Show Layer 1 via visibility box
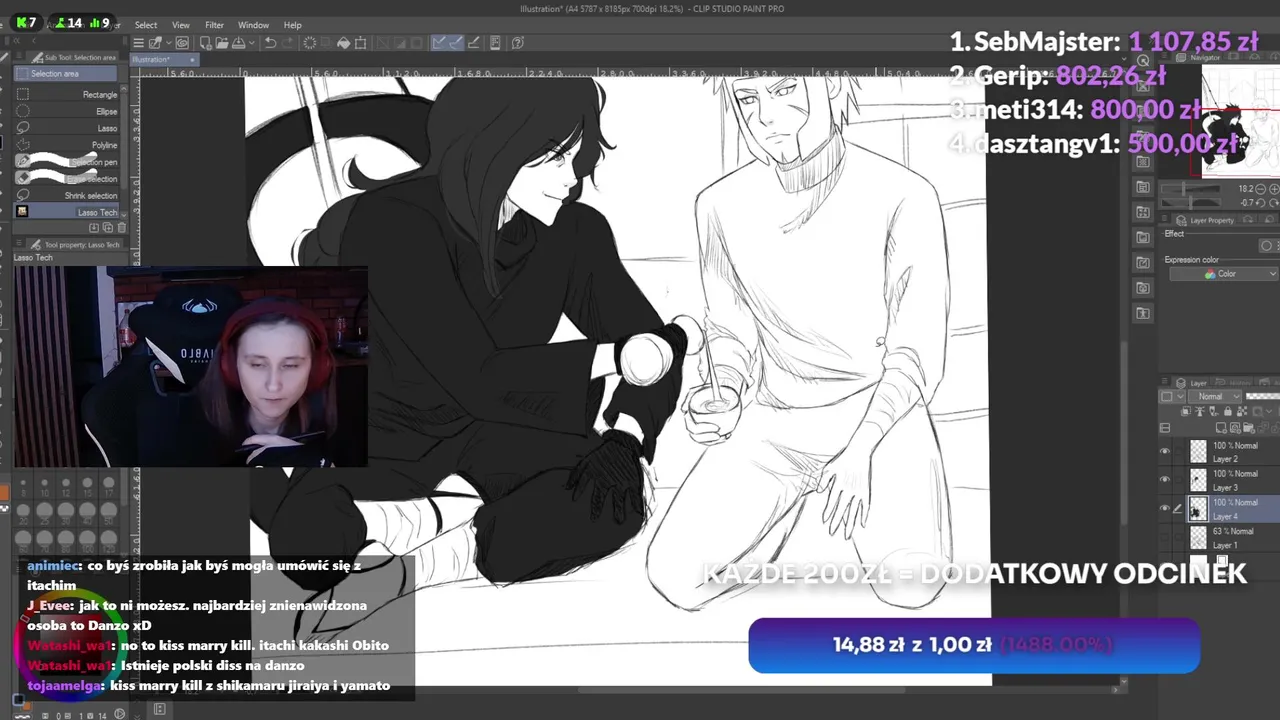 pos(1164,537)
